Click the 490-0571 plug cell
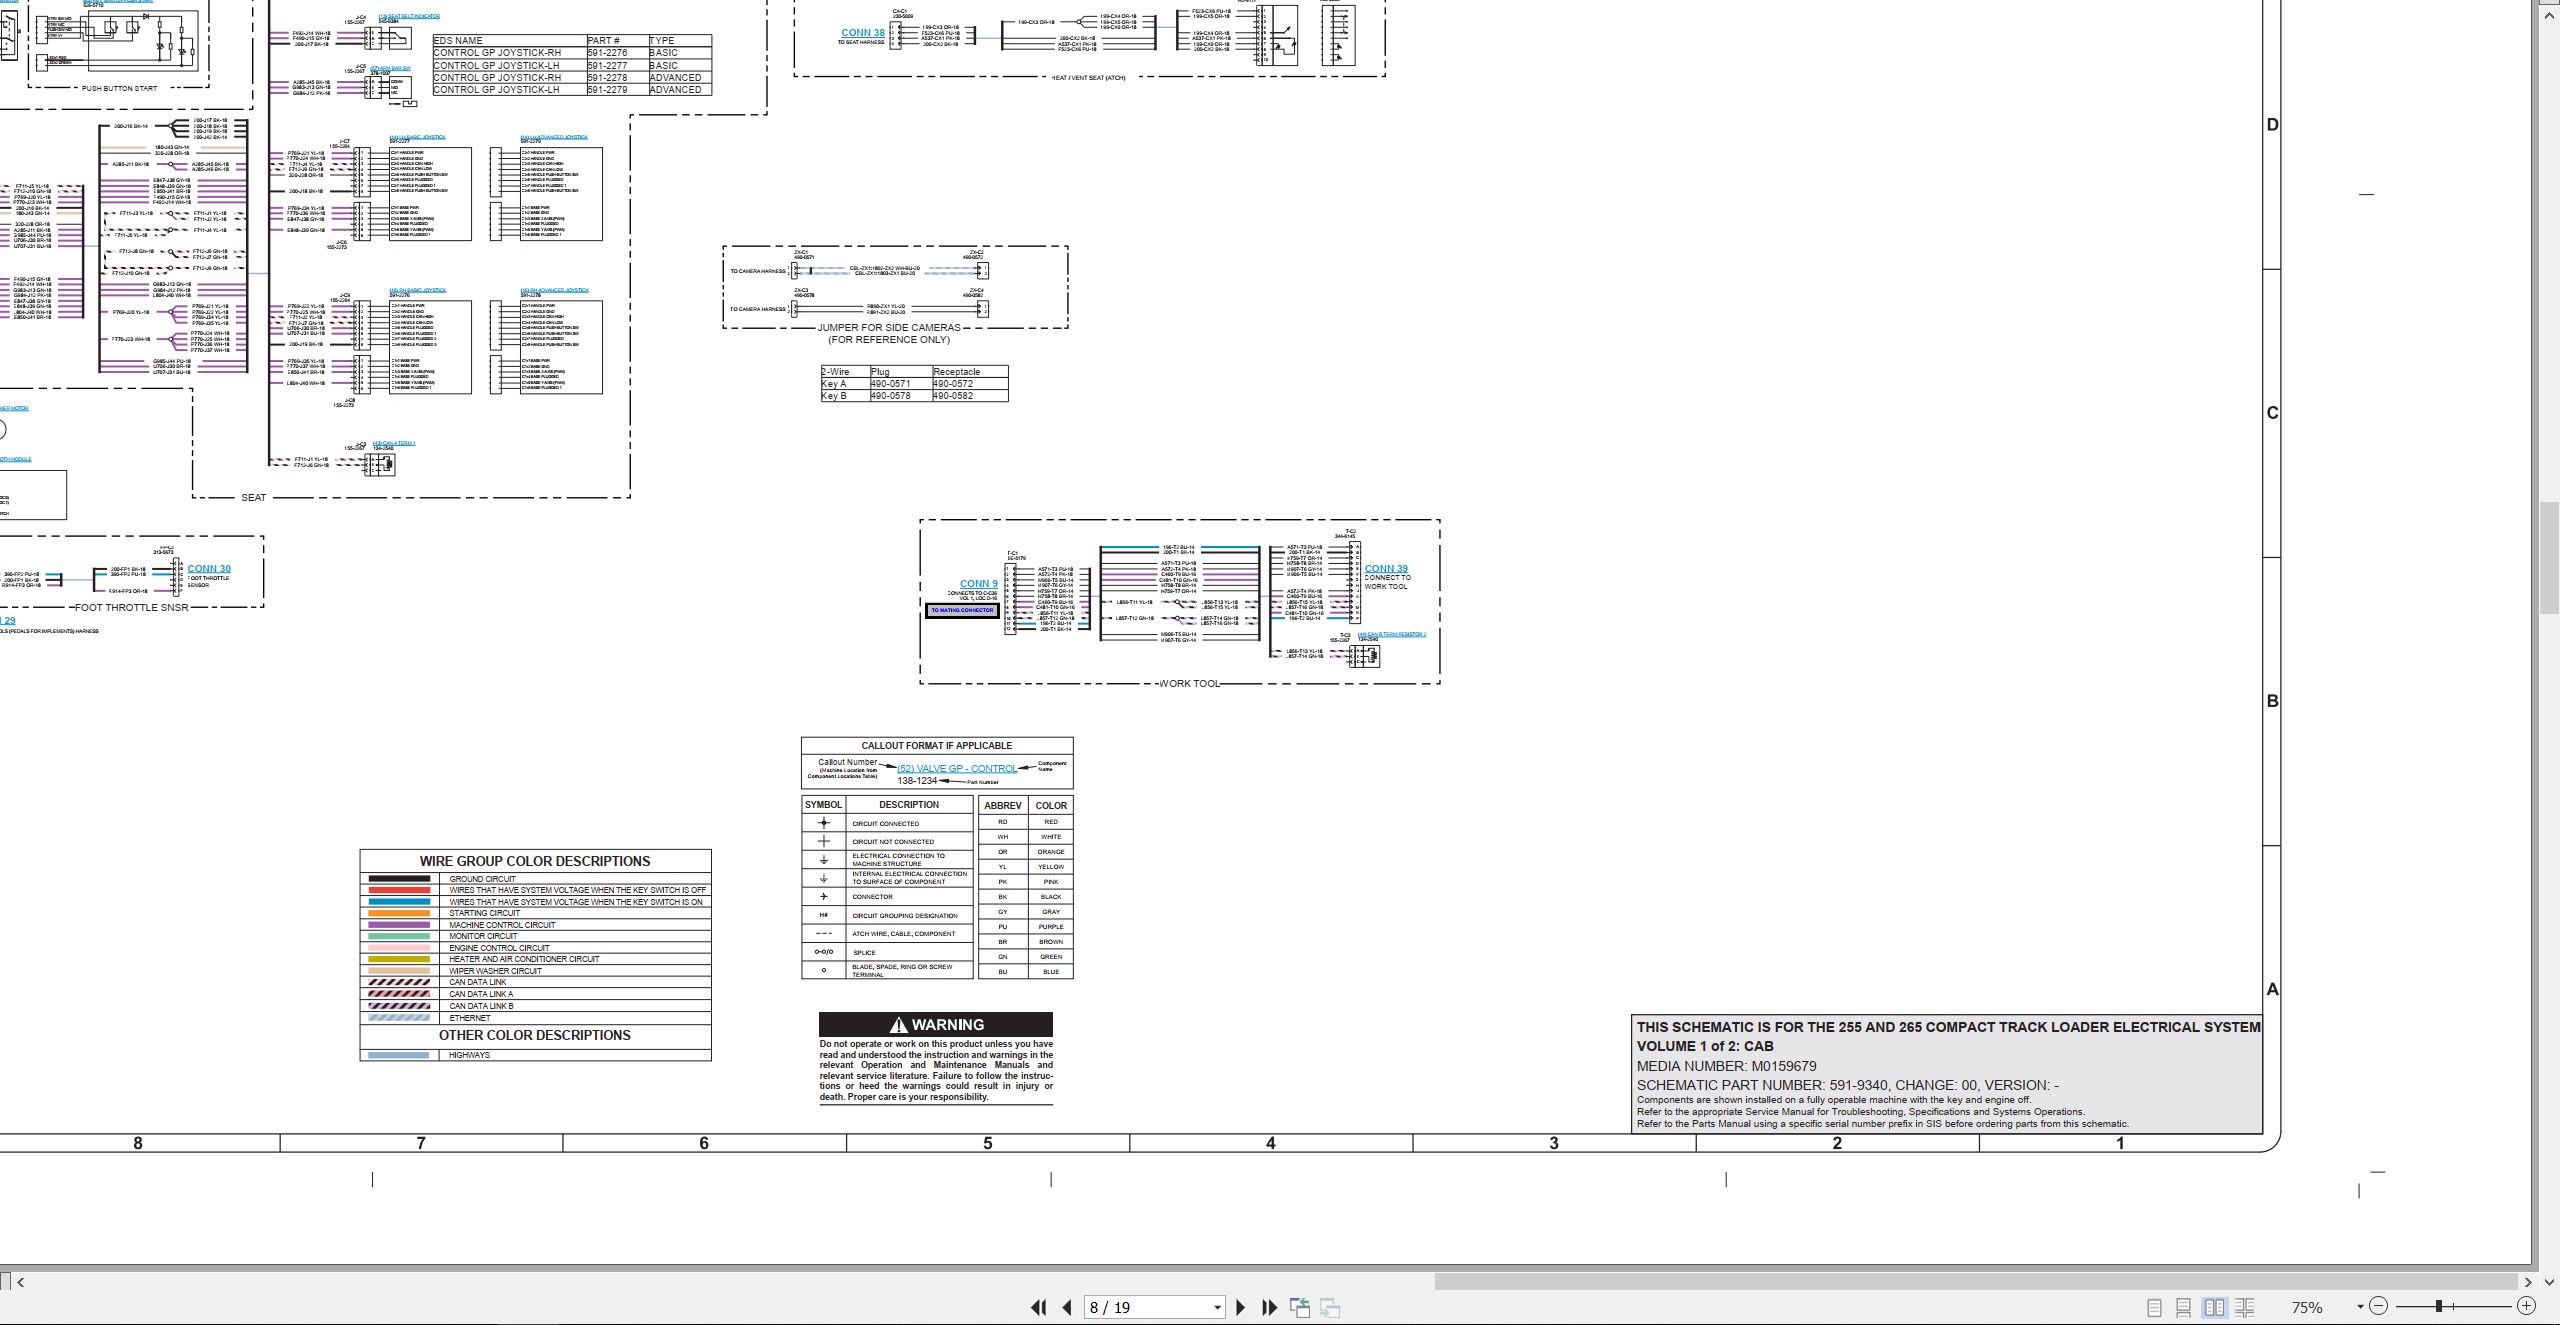 coord(899,384)
